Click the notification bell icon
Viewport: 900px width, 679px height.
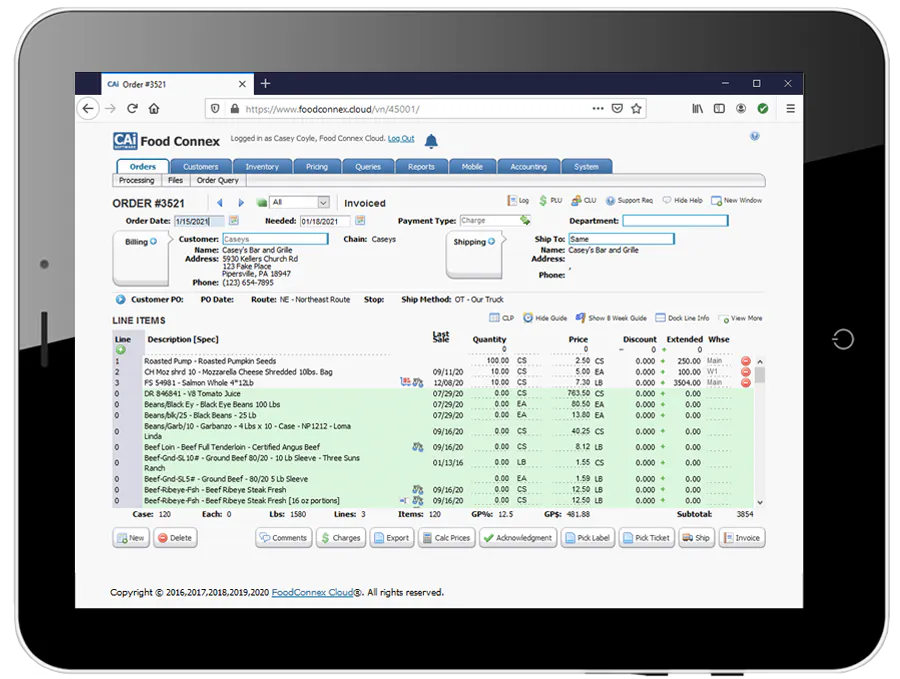coord(431,141)
